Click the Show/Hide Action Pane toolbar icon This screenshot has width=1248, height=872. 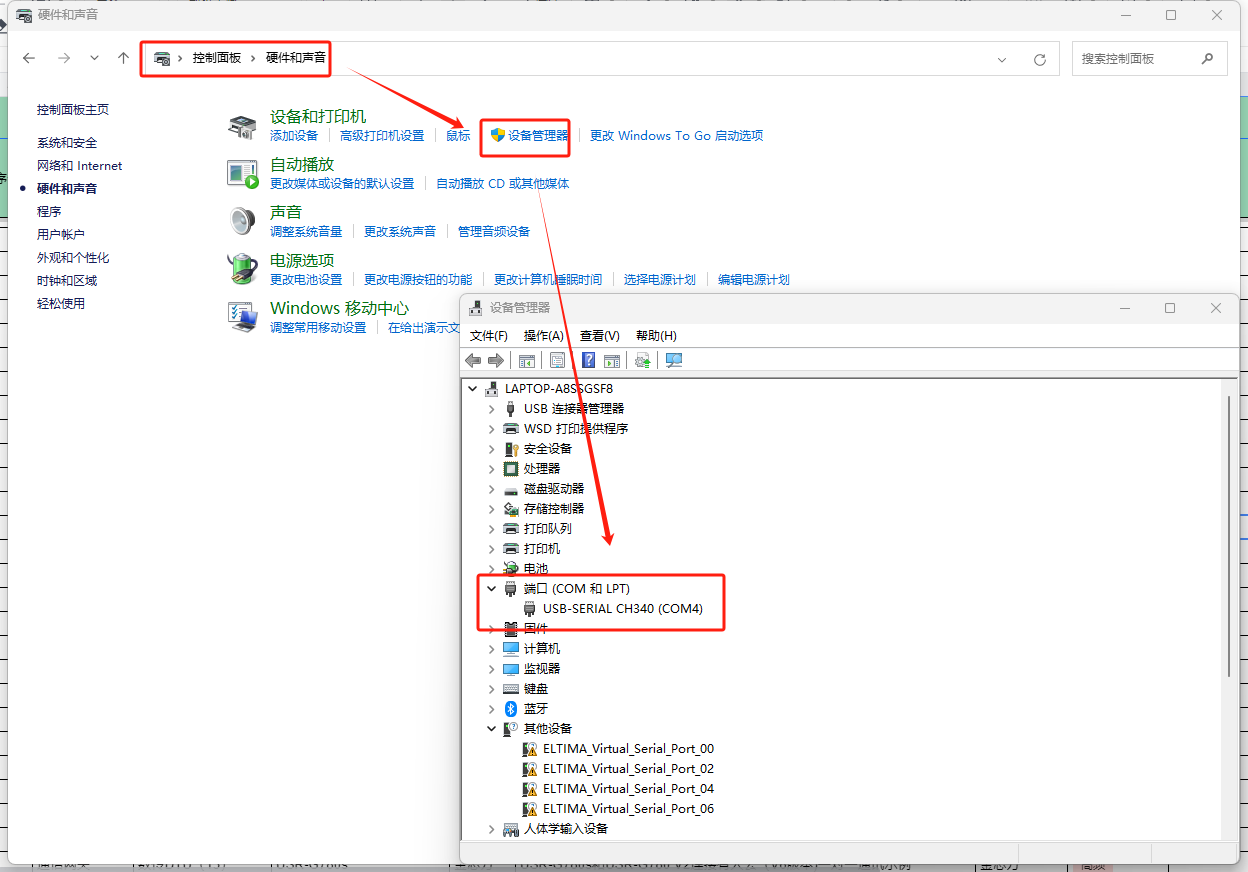612,360
